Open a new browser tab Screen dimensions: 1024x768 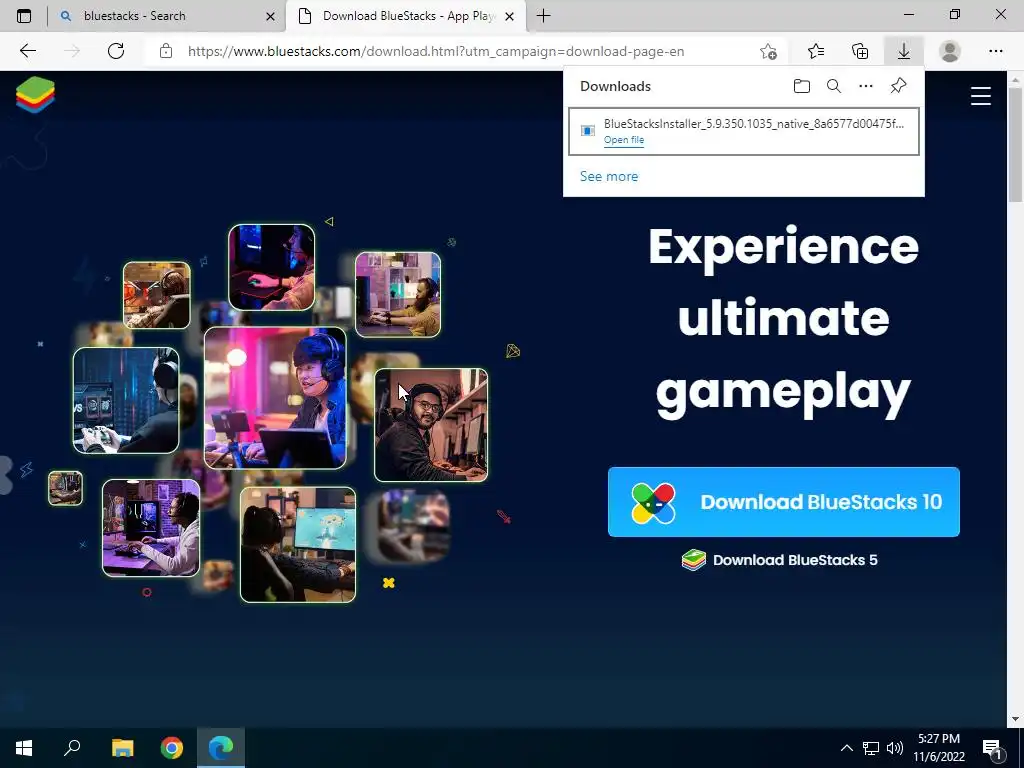(x=543, y=16)
